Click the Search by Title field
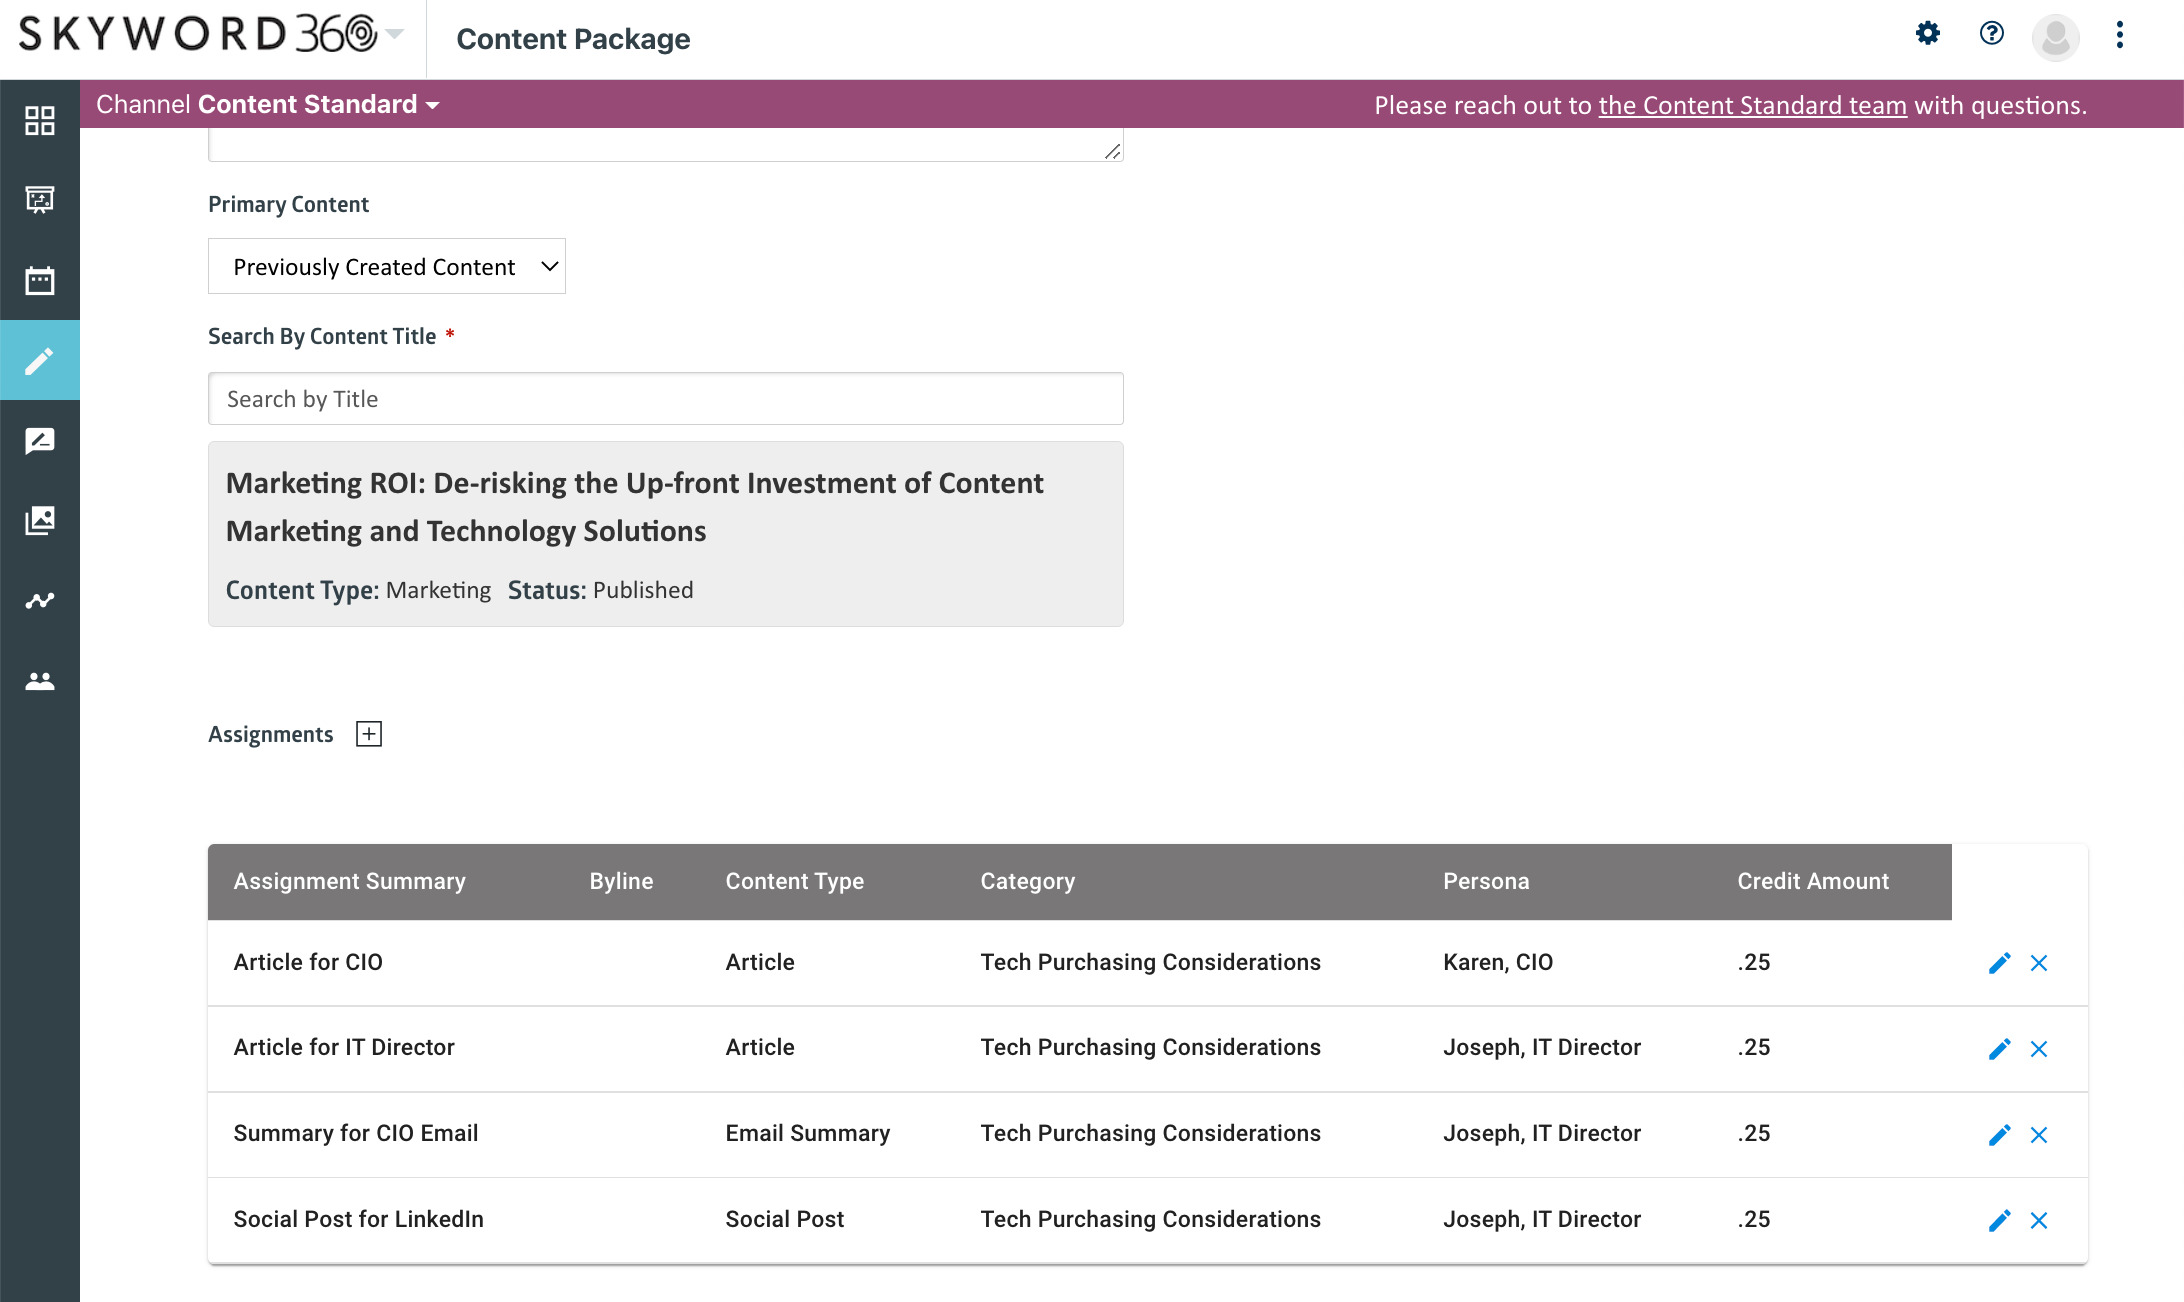Viewport: 2184px width, 1302px height. click(x=666, y=399)
